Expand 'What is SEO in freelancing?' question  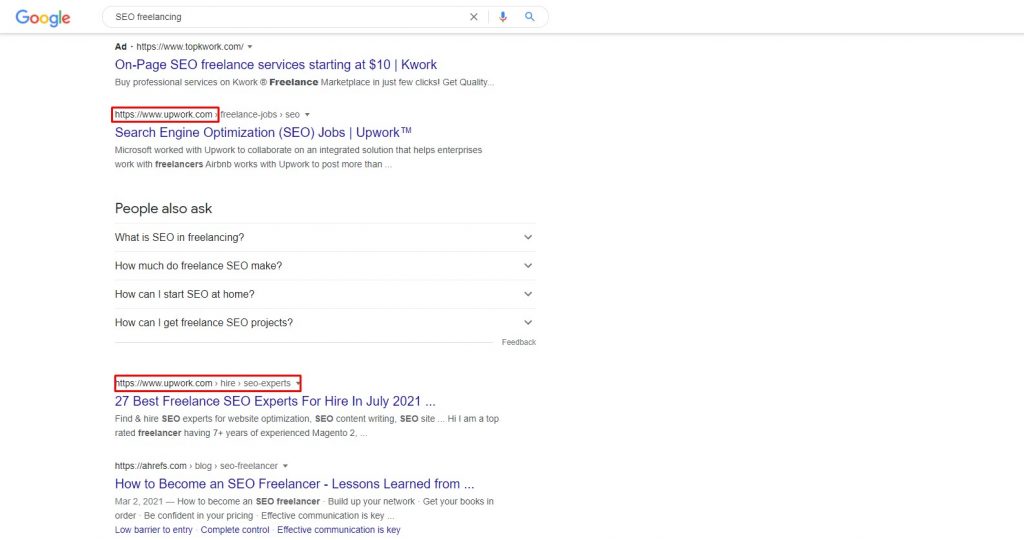tap(325, 238)
